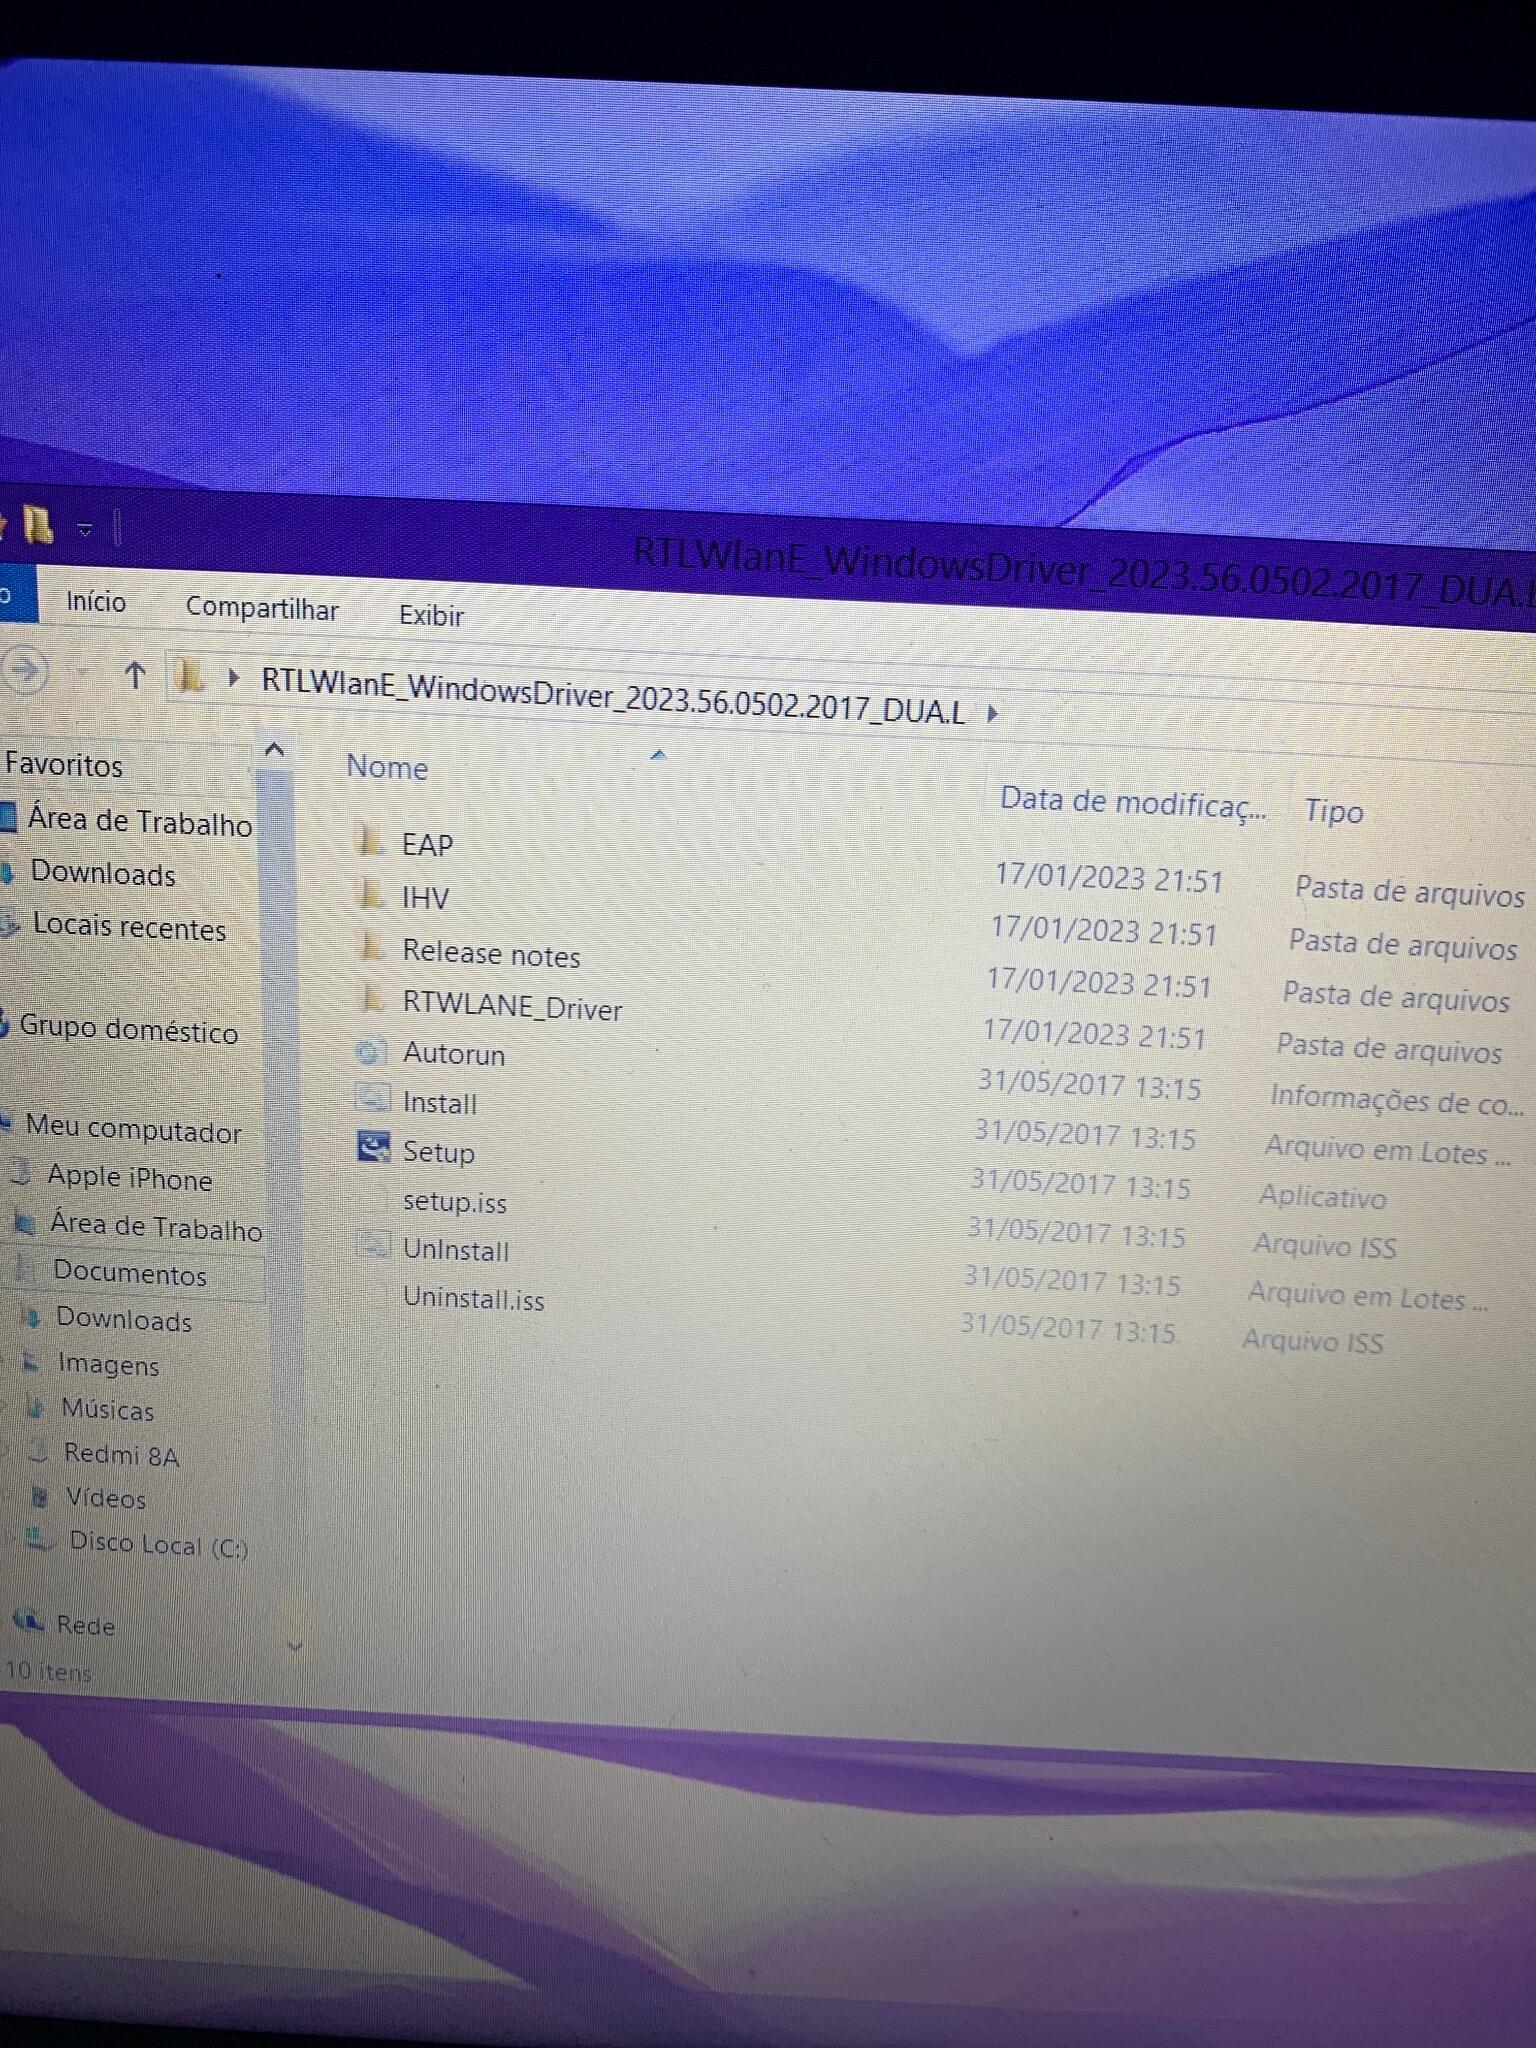The height and width of the screenshot is (2048, 1536).
Task: Select the Install batch file icon
Action: (x=372, y=1099)
